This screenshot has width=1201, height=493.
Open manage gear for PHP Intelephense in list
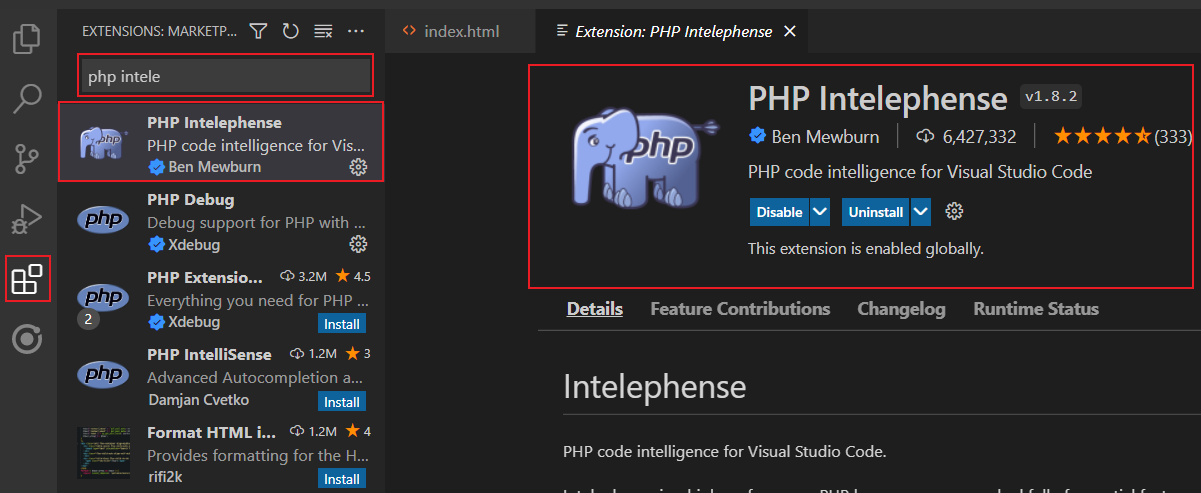358,167
